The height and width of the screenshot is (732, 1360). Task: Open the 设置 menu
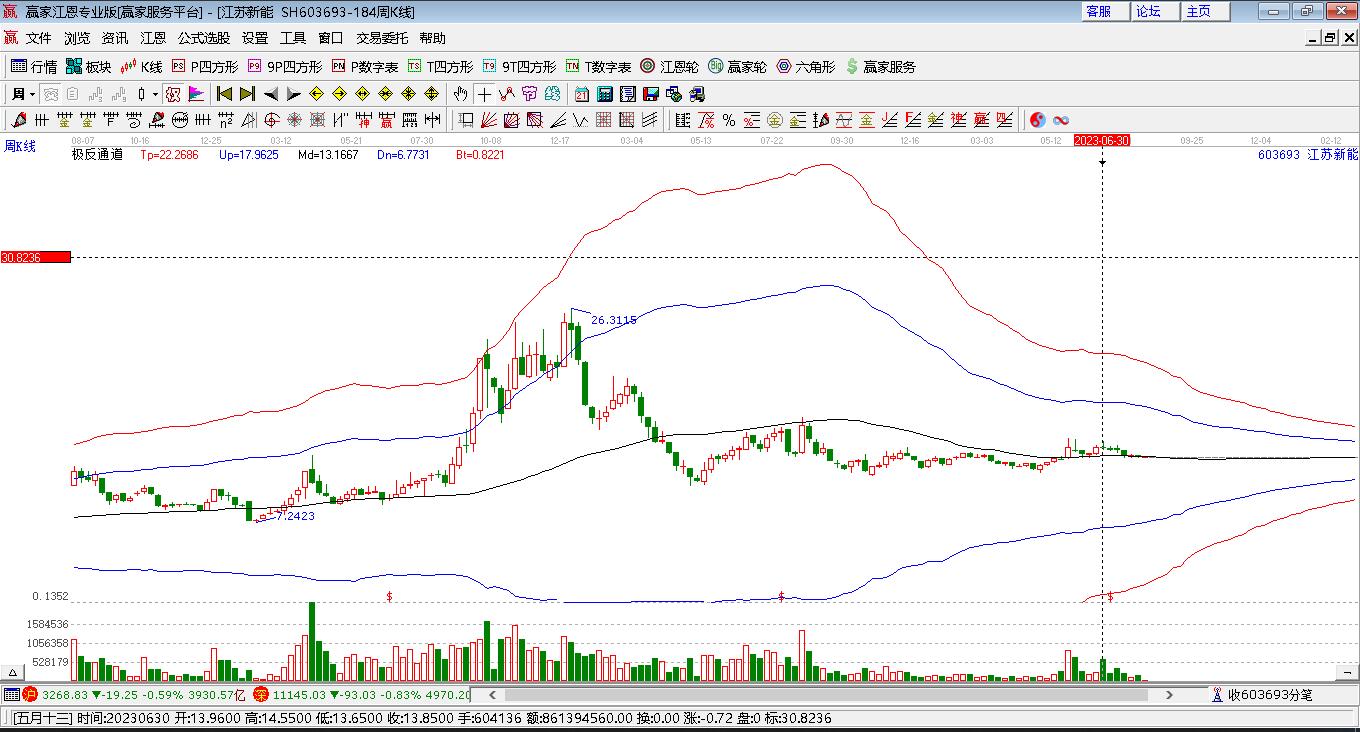coord(255,38)
